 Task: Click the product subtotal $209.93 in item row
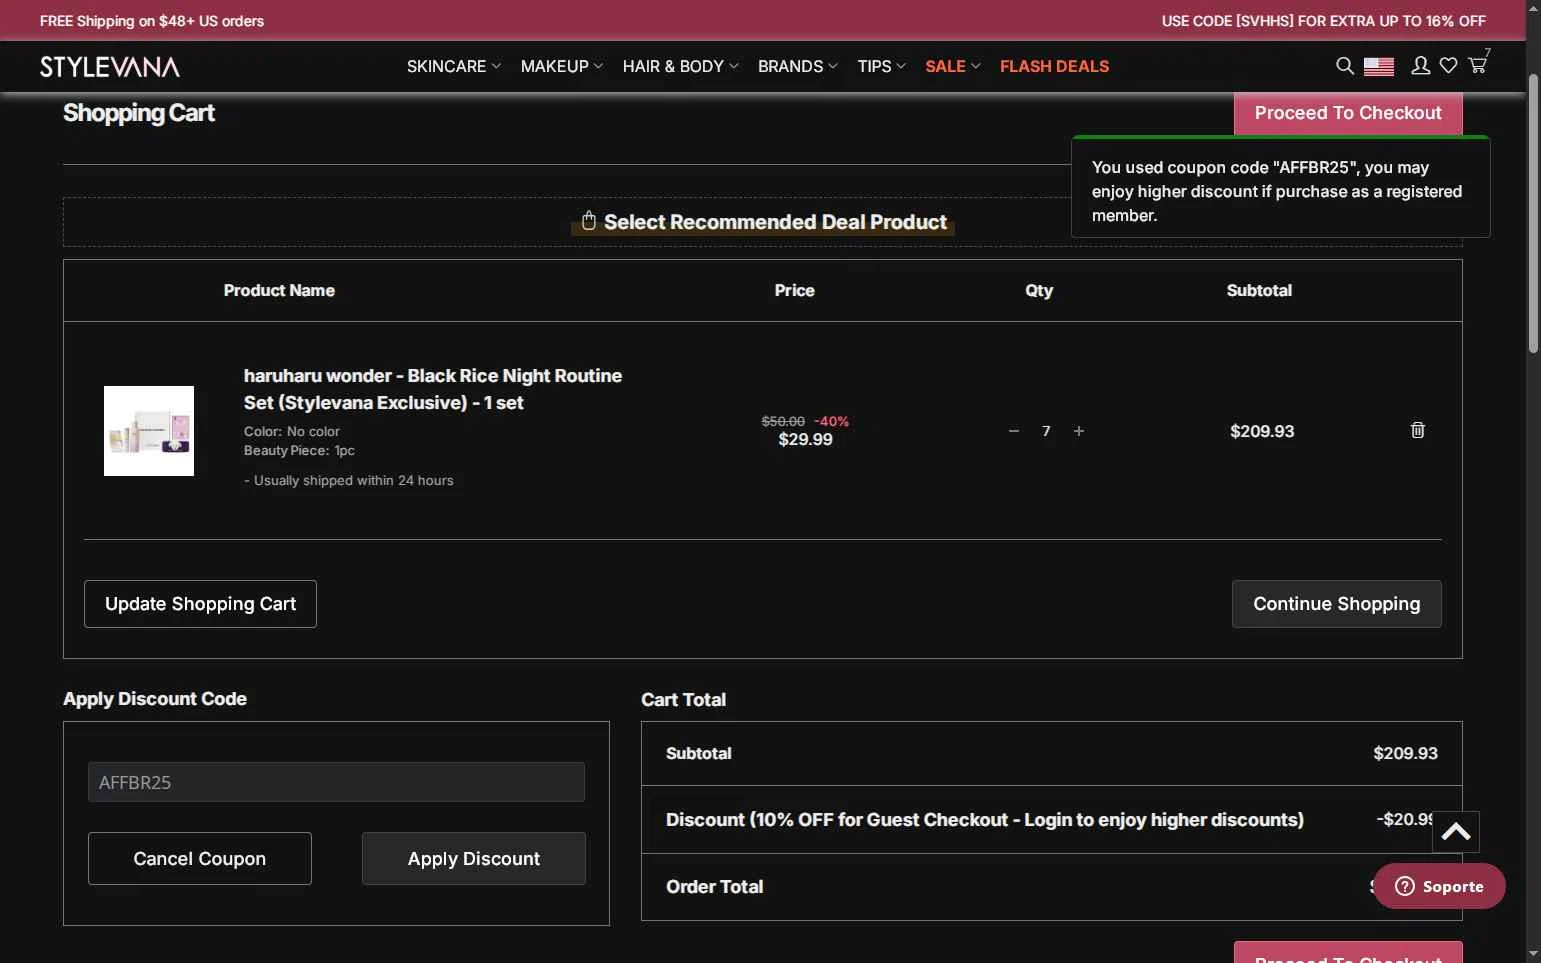1262,431
